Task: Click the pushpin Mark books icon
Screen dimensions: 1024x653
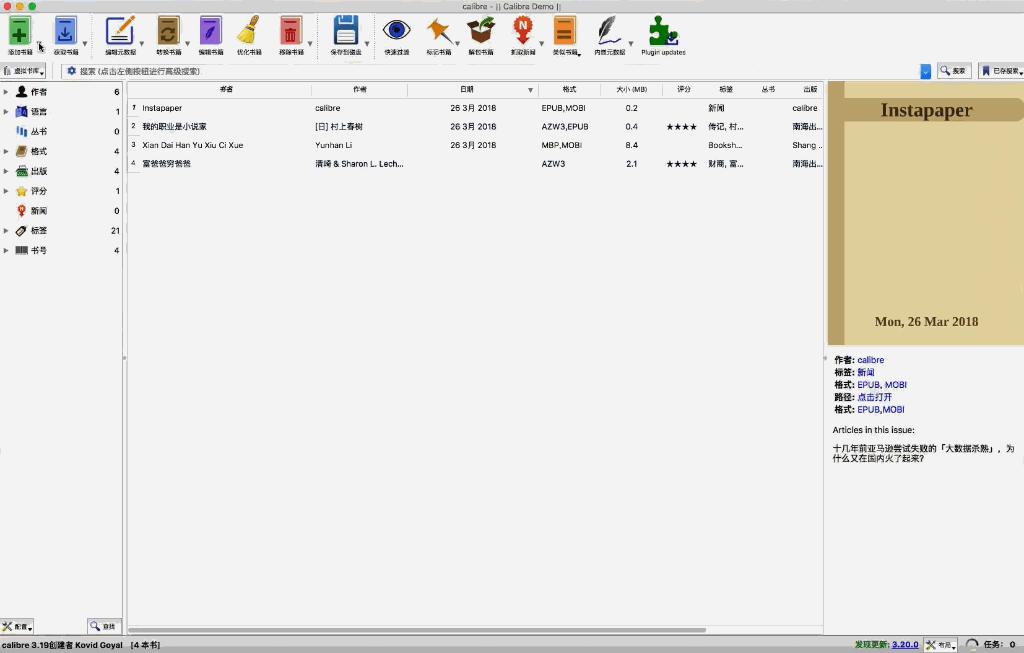Action: pos(439,31)
